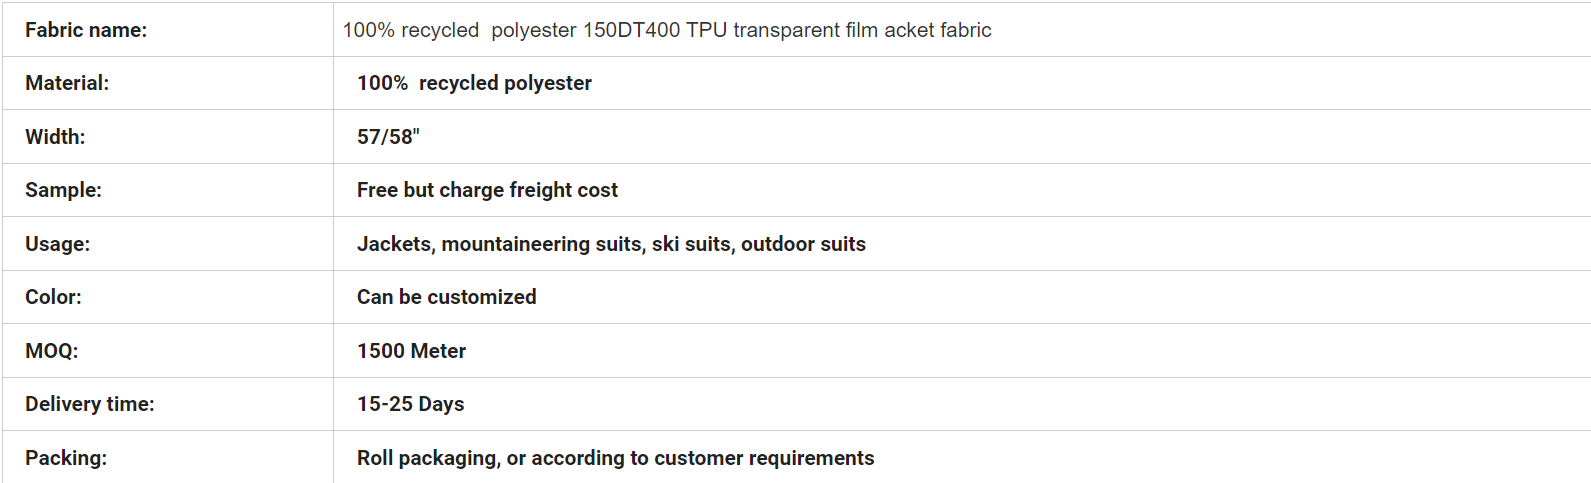Select the 100% recycled polyester 150DT400 TPU text

tap(535, 30)
